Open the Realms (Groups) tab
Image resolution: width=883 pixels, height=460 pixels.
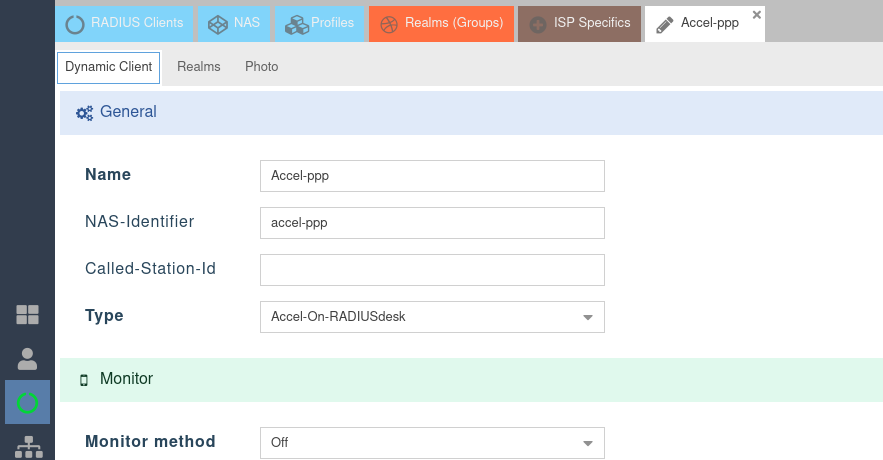pyautogui.click(x=441, y=23)
